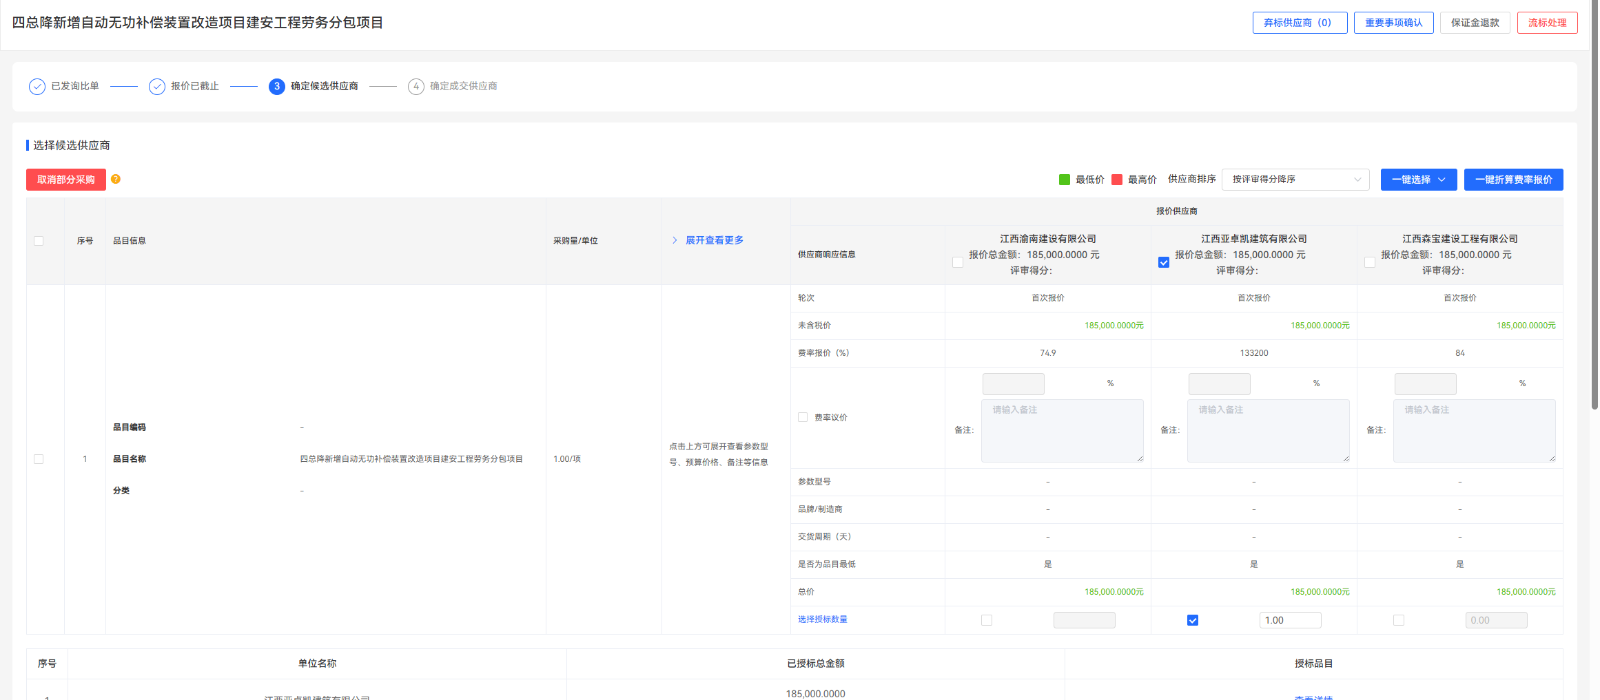Click the 取消部分采购 button
This screenshot has width=1600, height=700.
(66, 180)
